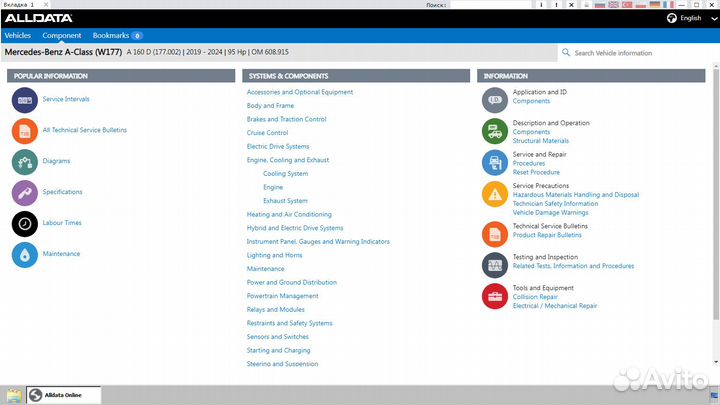Click the magnifier icon beside Search Vehicle Information
Viewport: 720px width, 405px height.
566,52
